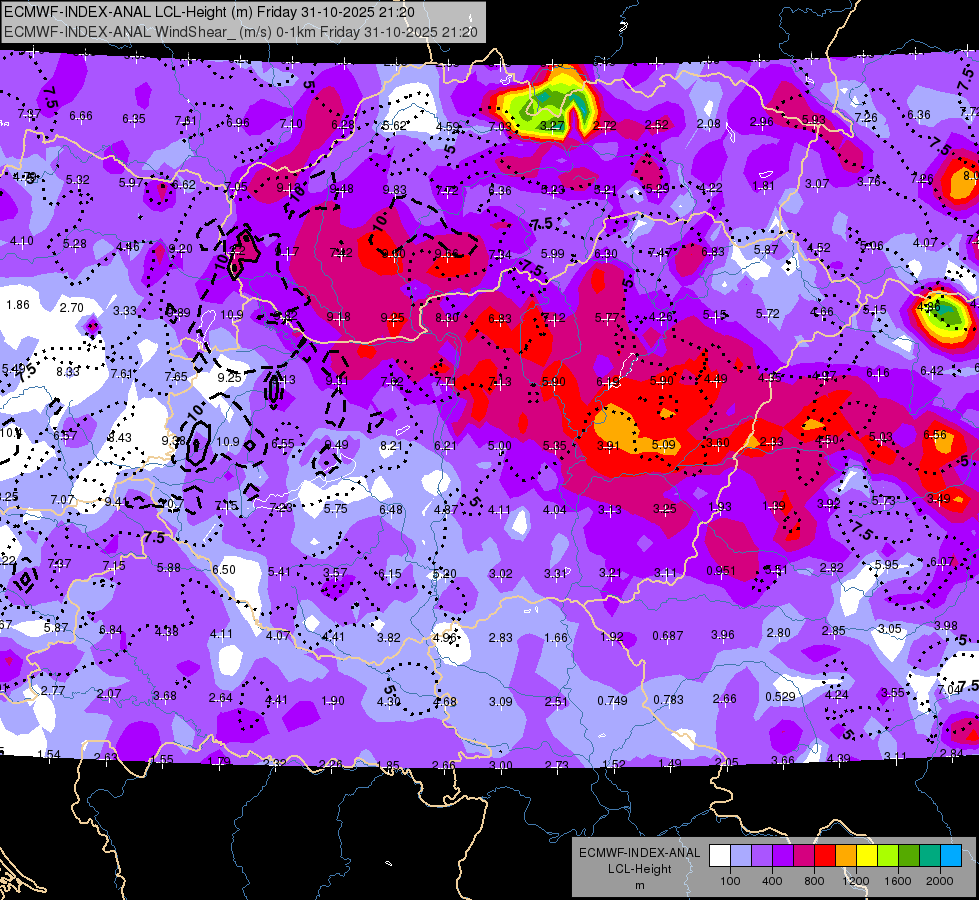The image size is (979, 900).
Task: Click the wind shear value 1.93
Action: point(720,507)
